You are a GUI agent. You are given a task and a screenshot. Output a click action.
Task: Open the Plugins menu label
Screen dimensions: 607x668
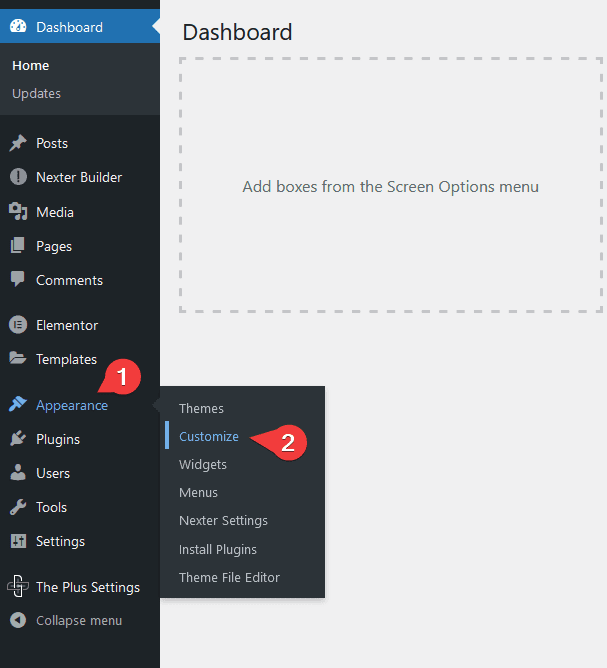pos(58,440)
